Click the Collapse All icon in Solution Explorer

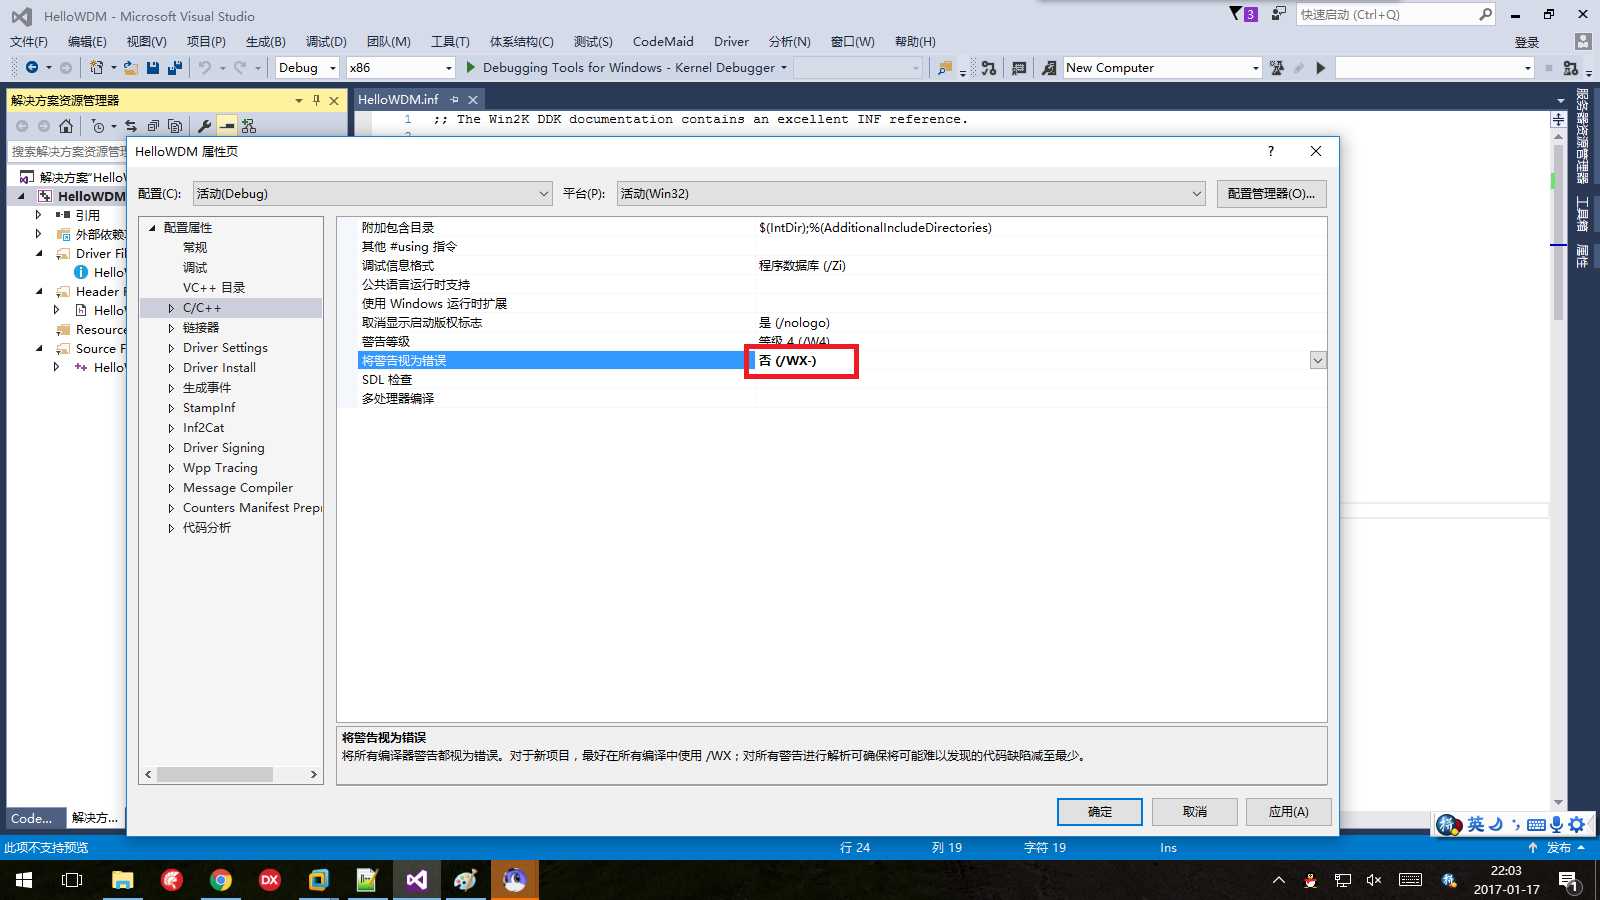(x=153, y=126)
